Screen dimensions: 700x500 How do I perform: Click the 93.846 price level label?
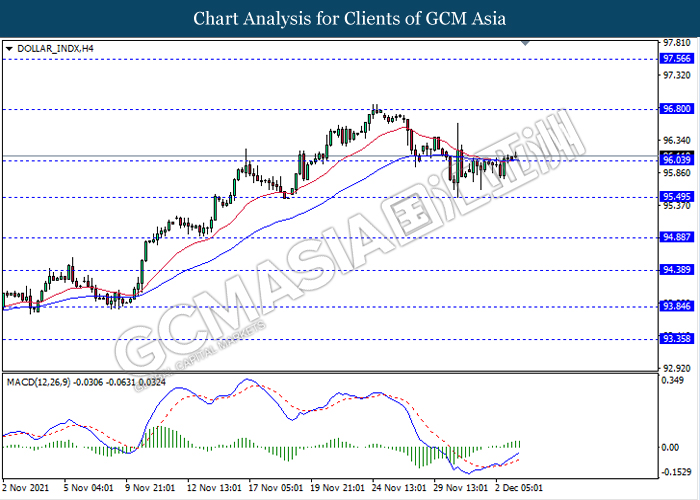click(x=677, y=306)
